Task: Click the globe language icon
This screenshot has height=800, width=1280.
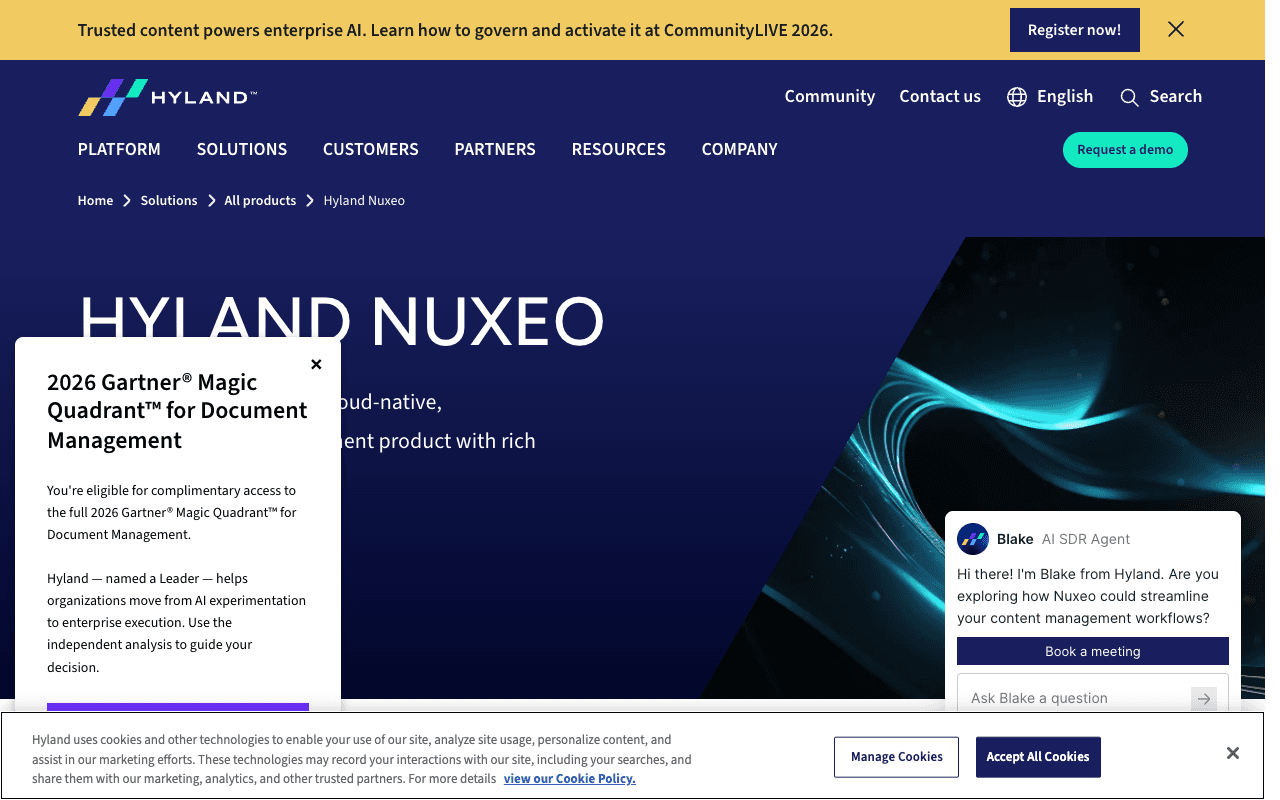Action: pos(1017,97)
